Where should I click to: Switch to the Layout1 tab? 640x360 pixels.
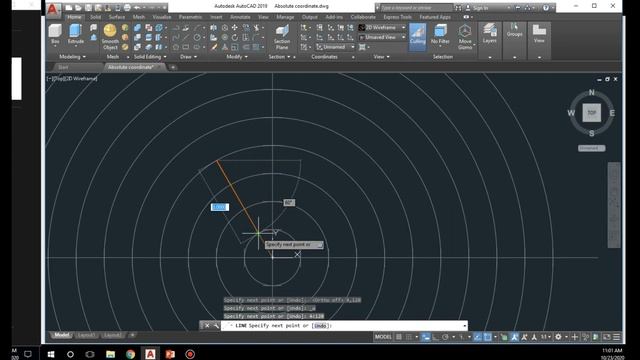click(x=86, y=335)
